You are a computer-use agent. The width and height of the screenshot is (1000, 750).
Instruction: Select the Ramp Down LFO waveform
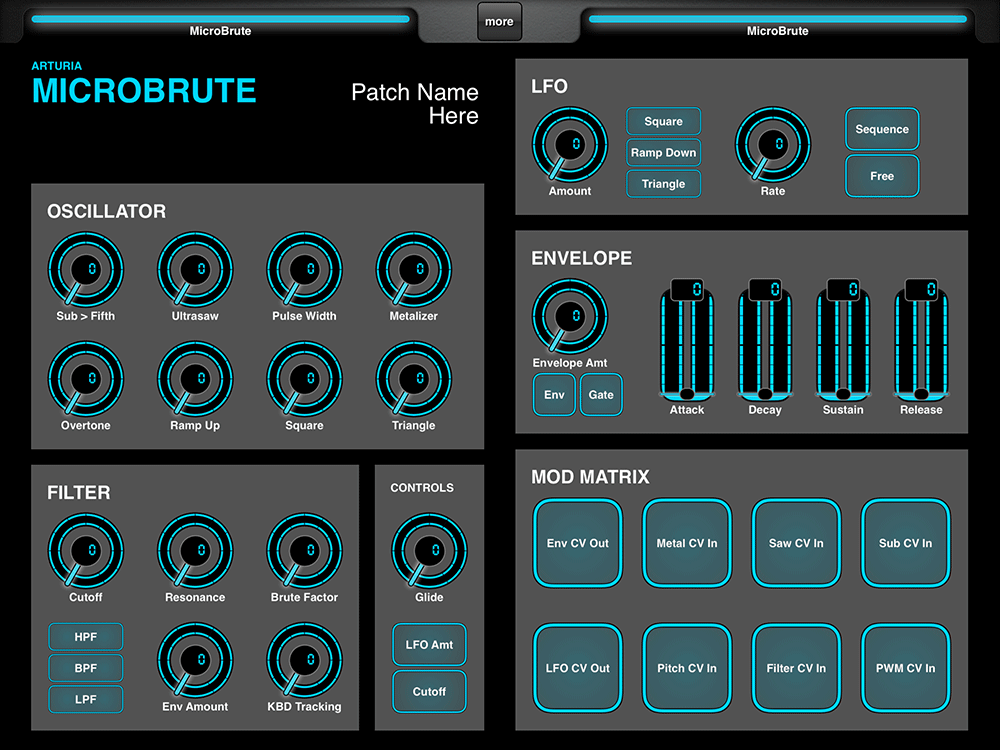tap(664, 153)
